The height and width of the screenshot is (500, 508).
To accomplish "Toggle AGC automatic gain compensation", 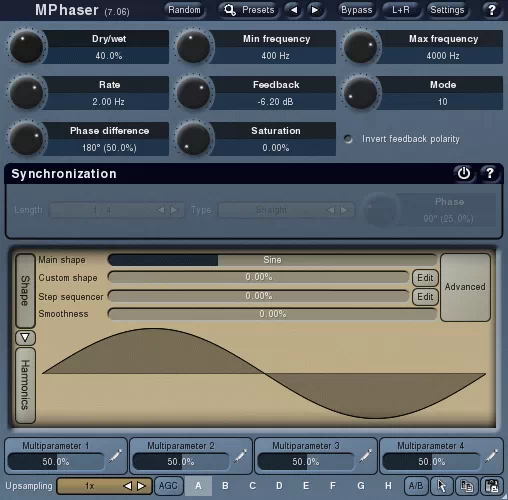I will tap(168, 486).
